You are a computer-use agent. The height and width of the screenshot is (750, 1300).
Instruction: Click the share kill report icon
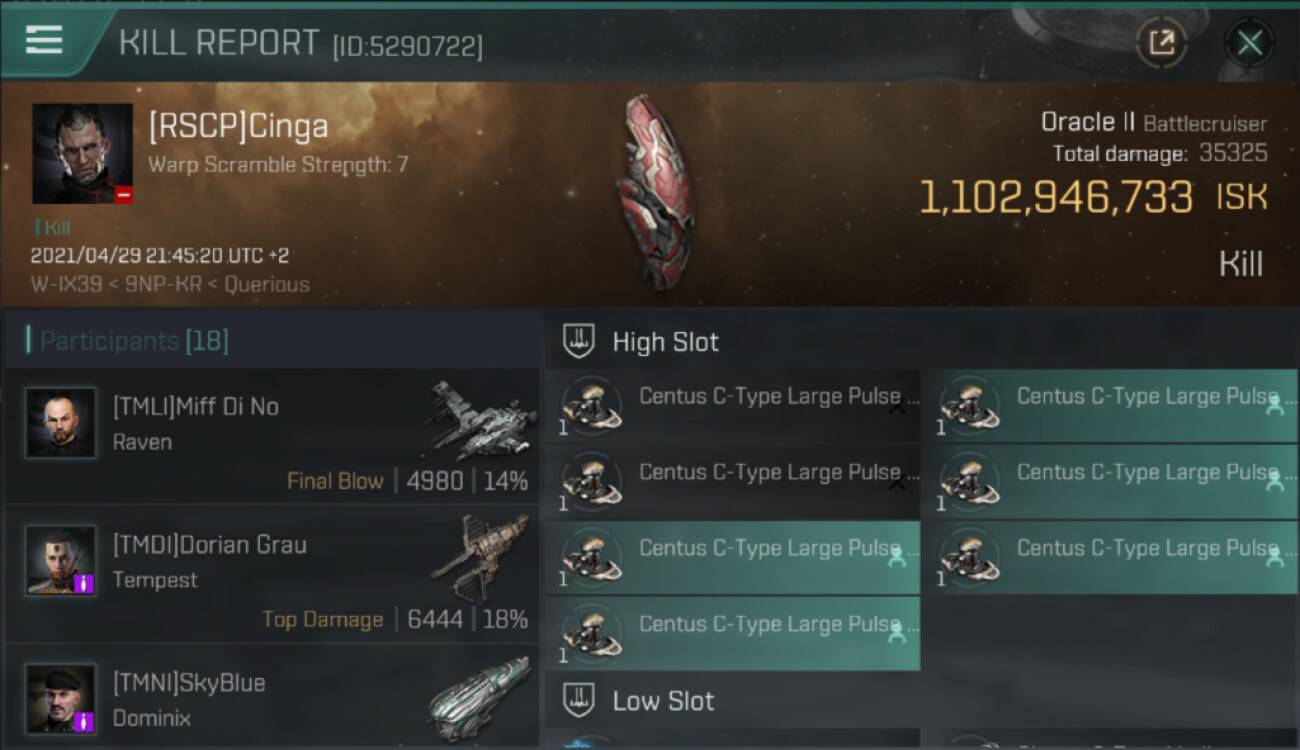pos(1161,42)
